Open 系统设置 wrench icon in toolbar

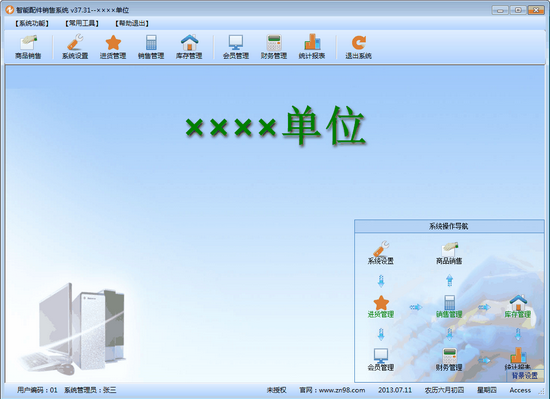pos(75,47)
